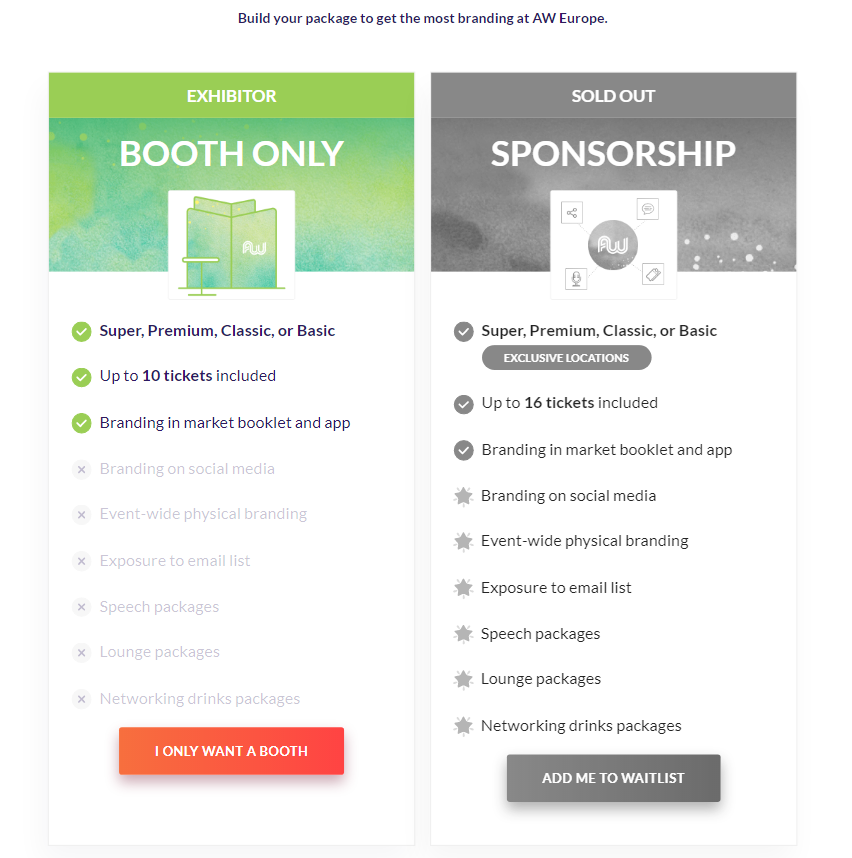852x858 pixels.
Task: Click the SPONSORSHIP banner title
Action: (x=613, y=154)
